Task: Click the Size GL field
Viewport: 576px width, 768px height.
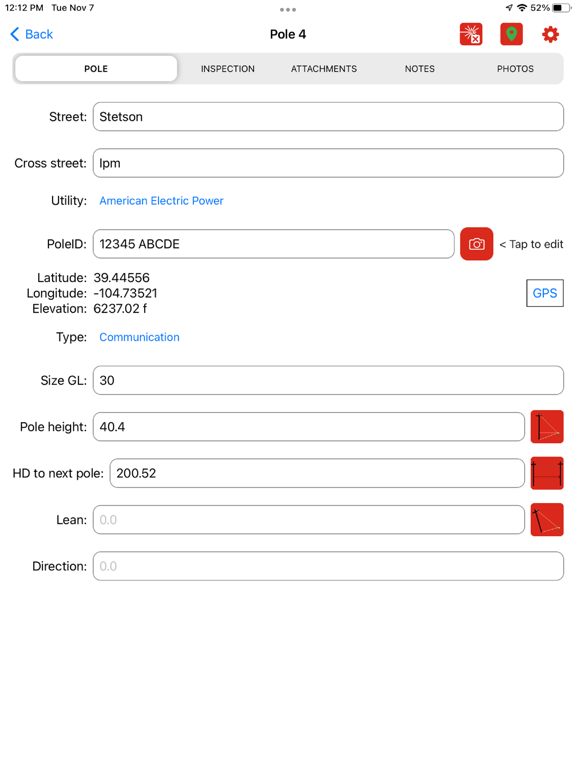Action: tap(328, 380)
